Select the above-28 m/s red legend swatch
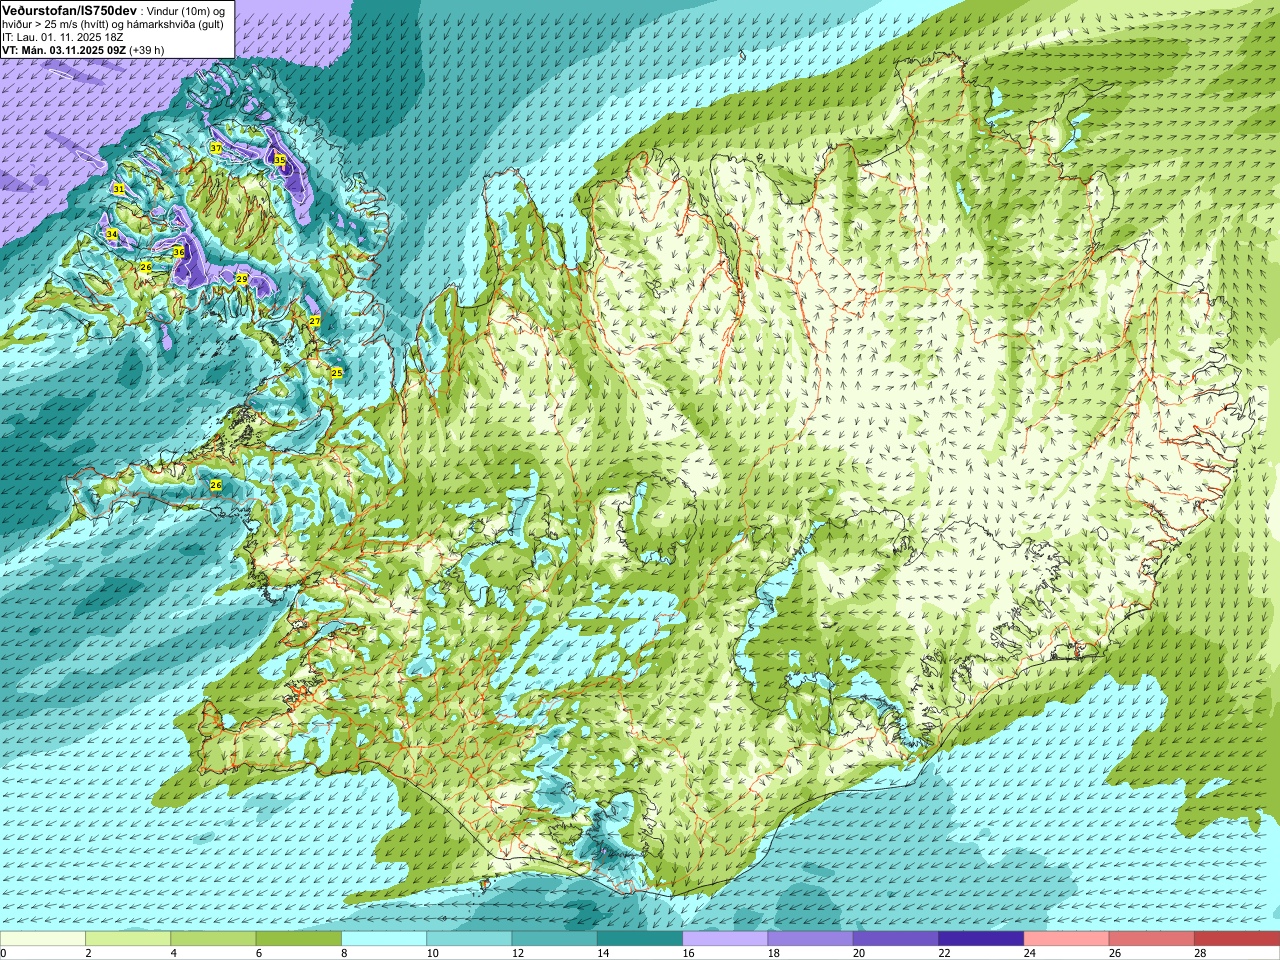 click(x=1237, y=939)
